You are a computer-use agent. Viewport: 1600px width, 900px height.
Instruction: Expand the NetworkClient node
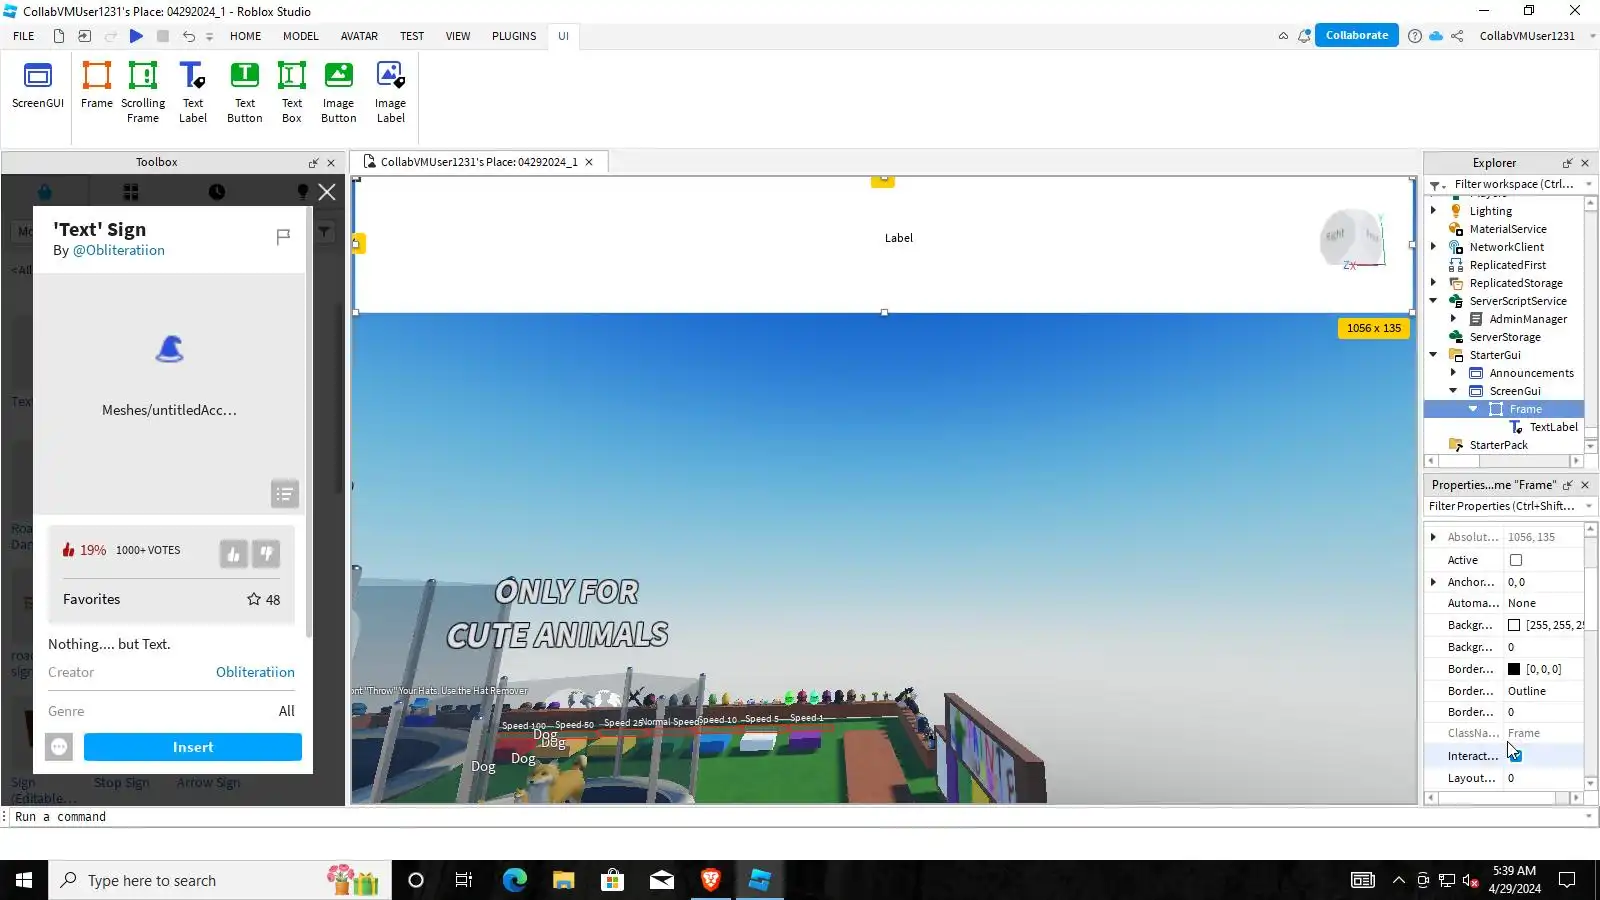click(x=1434, y=247)
